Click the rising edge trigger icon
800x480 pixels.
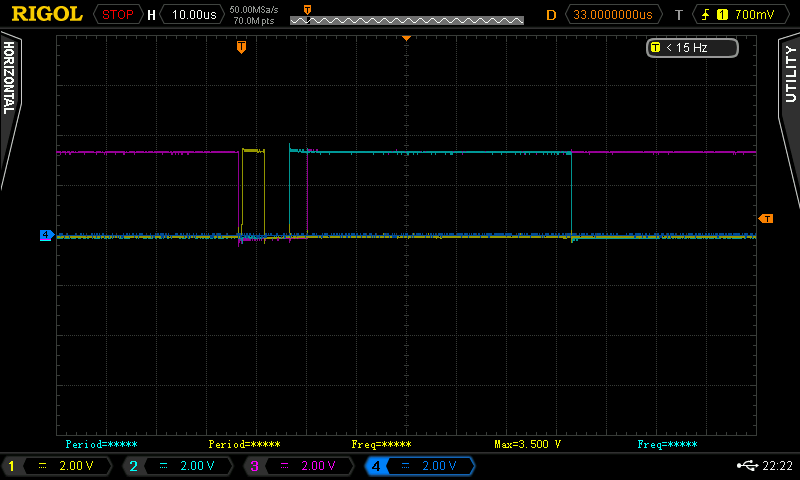click(706, 14)
